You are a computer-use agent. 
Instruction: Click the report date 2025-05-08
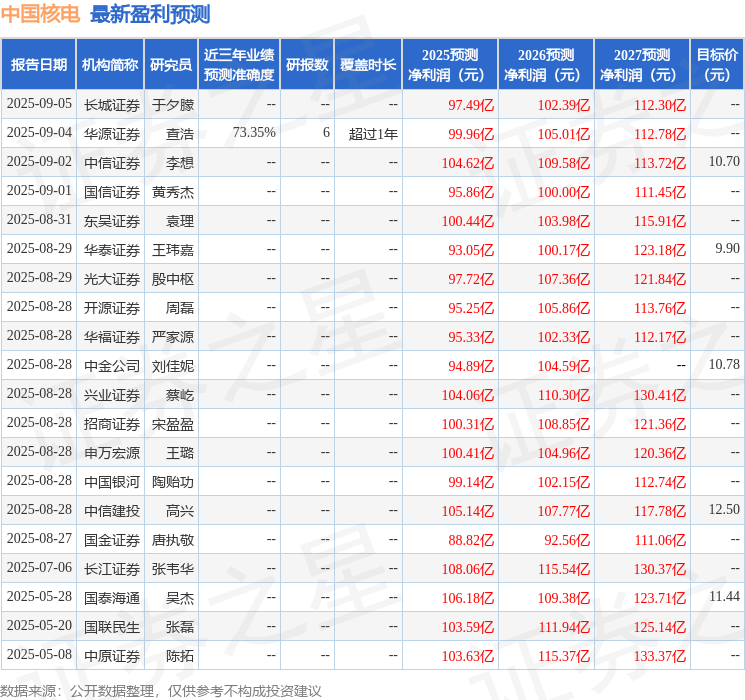[39, 654]
